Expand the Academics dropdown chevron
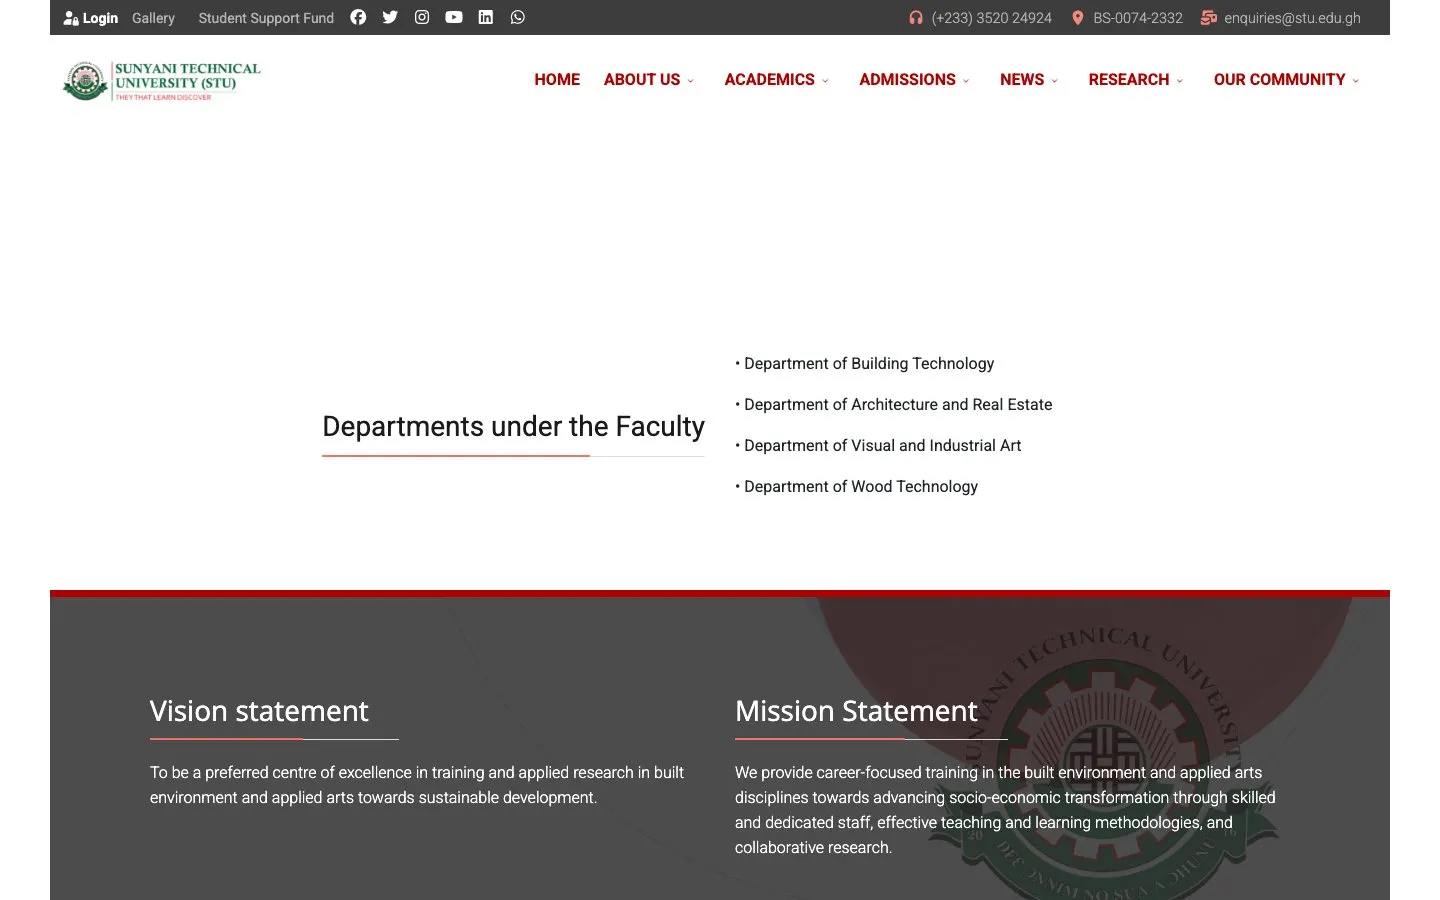The height and width of the screenshot is (900, 1440). 825,81
